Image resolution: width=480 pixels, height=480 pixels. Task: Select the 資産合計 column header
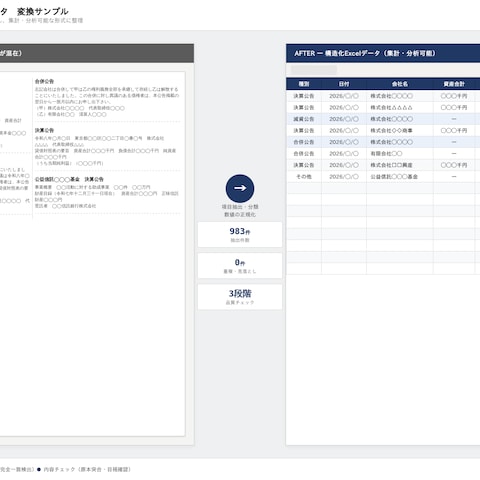pyautogui.click(x=454, y=84)
